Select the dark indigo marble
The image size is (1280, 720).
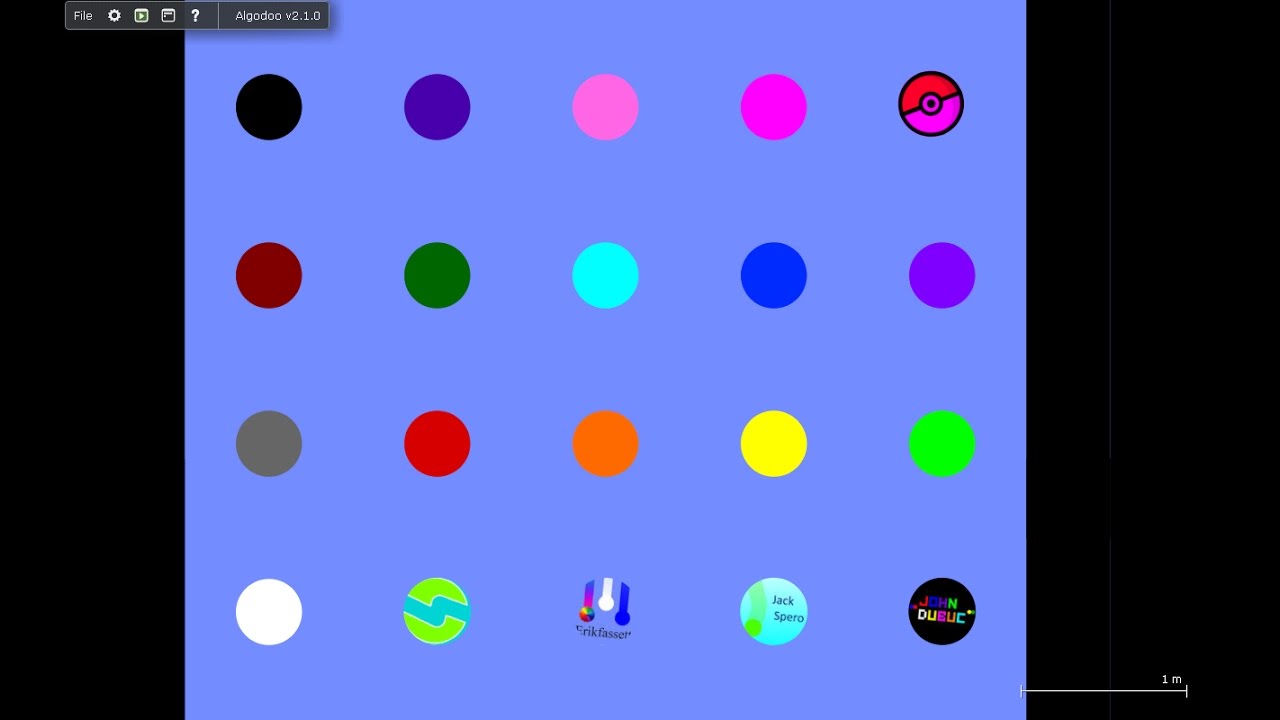coord(437,107)
